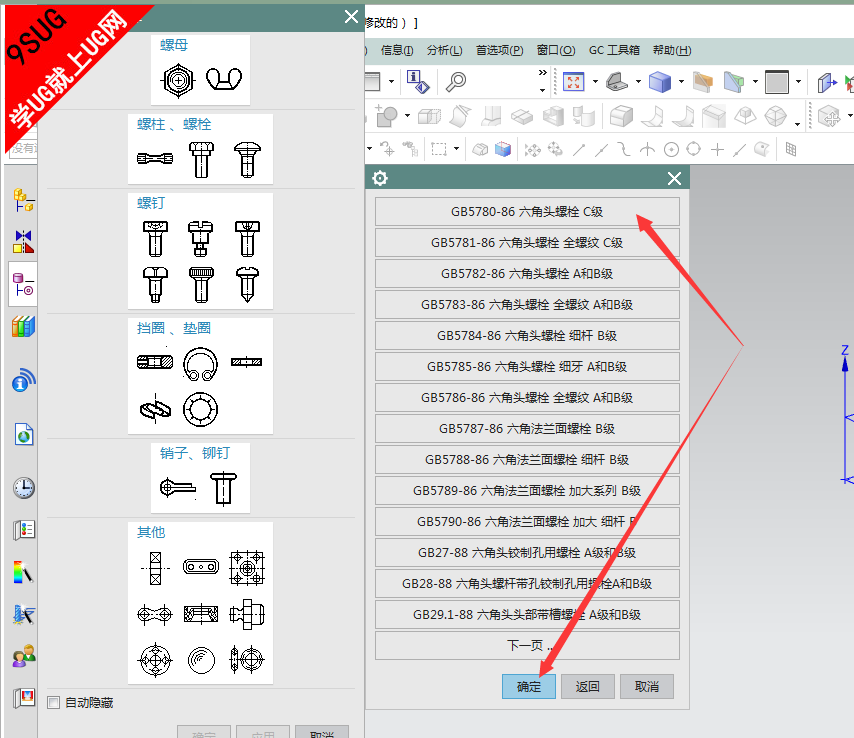Select the toothed lock washer icon under 挡圈、垫圈
Image resolution: width=854 pixels, height=738 pixels.
pyautogui.click(x=200, y=409)
